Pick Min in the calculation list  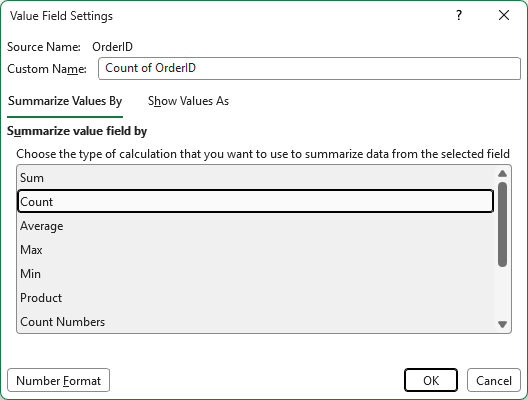(x=255, y=274)
